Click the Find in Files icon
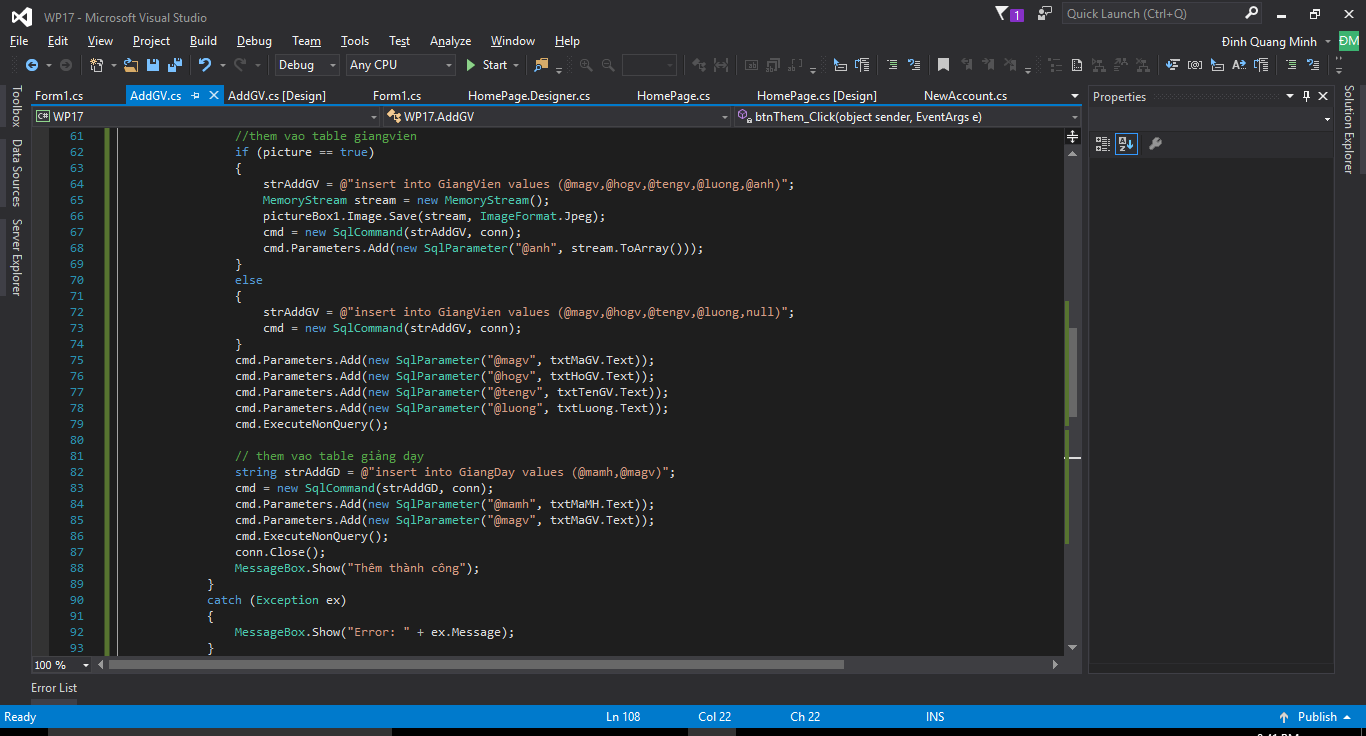Viewport: 1366px width, 736px height. coord(542,65)
